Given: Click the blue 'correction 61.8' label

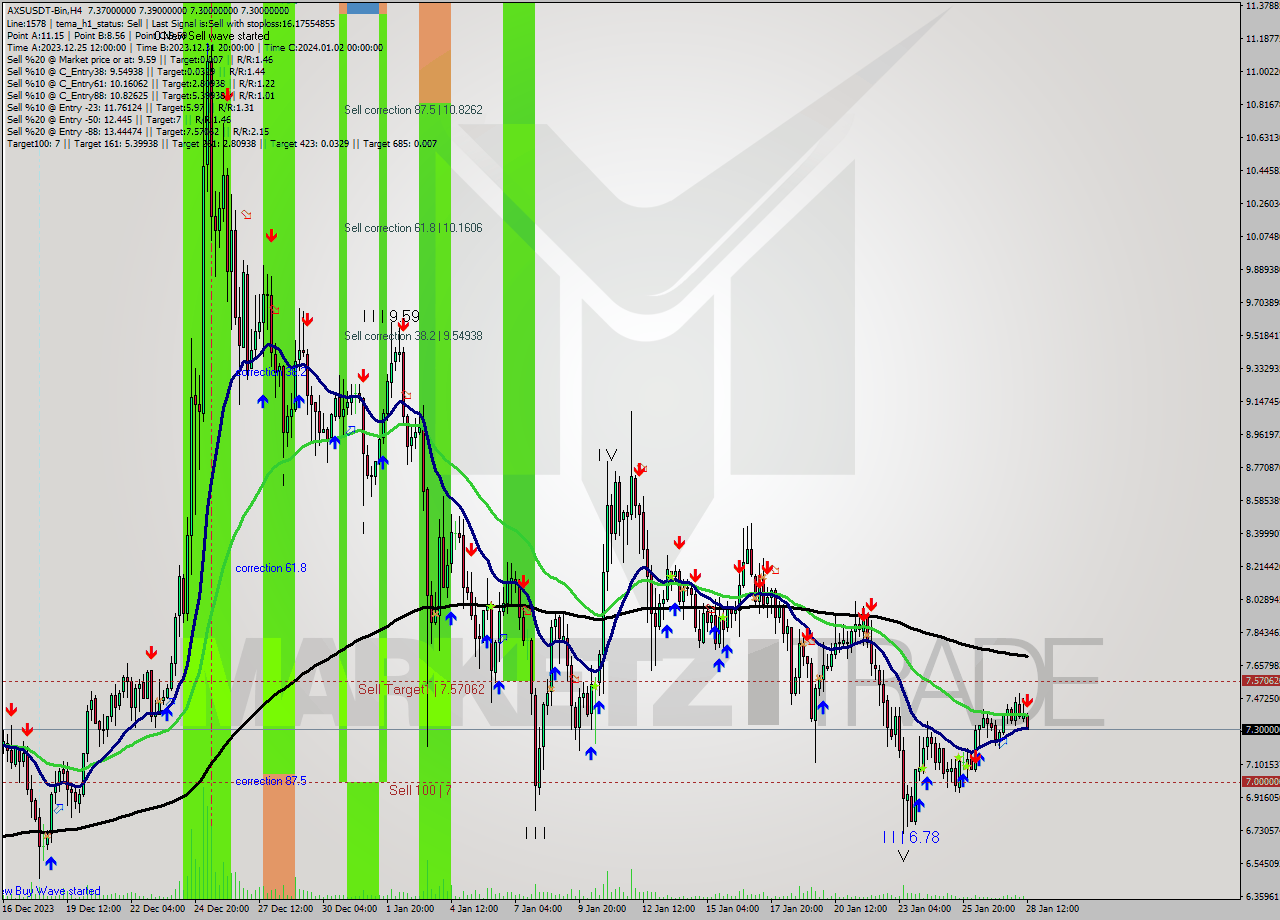Looking at the screenshot, I should pos(271,568).
